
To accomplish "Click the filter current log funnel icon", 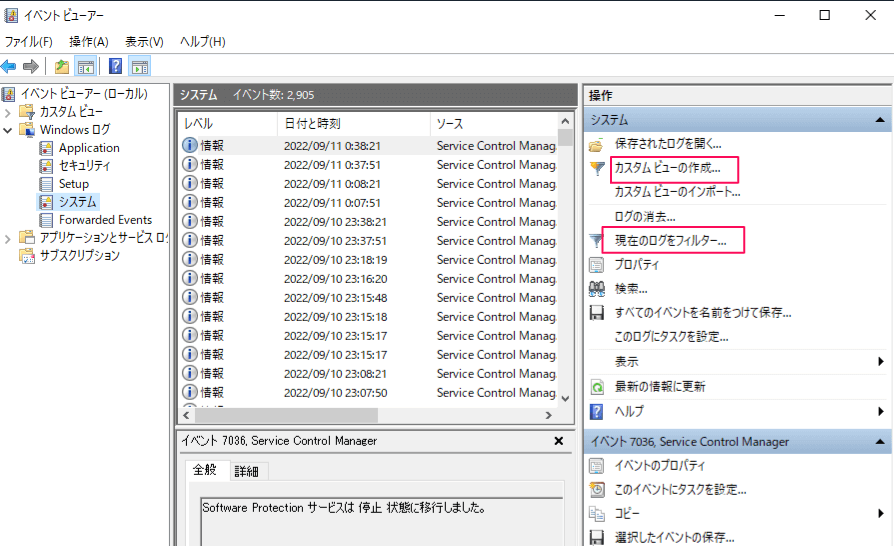I will tap(597, 241).
